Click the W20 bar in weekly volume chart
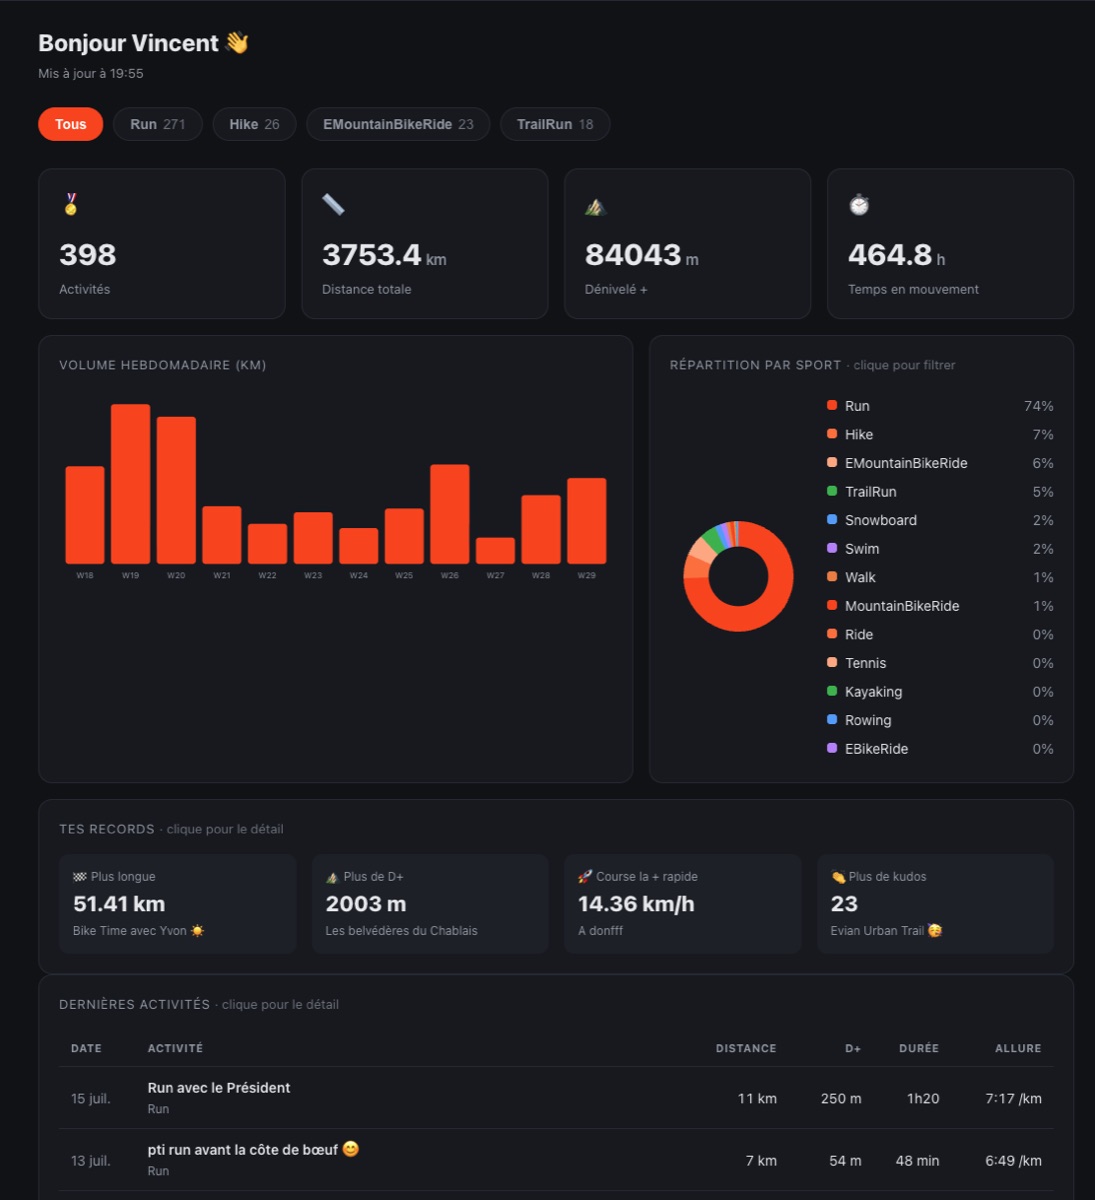This screenshot has width=1095, height=1200. coord(176,490)
